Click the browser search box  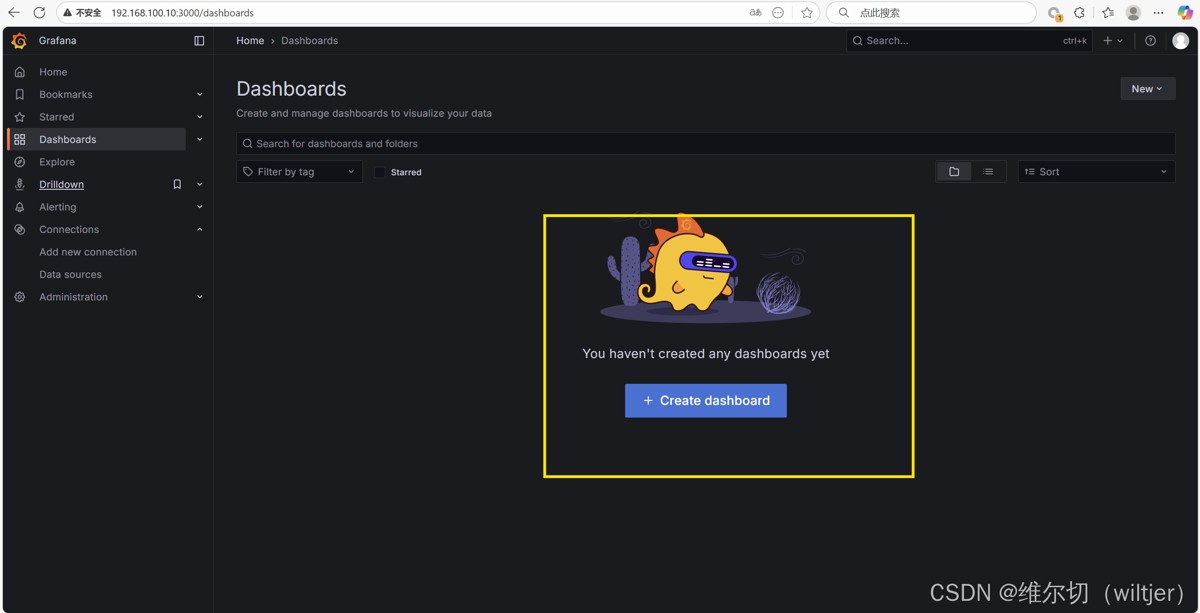click(932, 13)
